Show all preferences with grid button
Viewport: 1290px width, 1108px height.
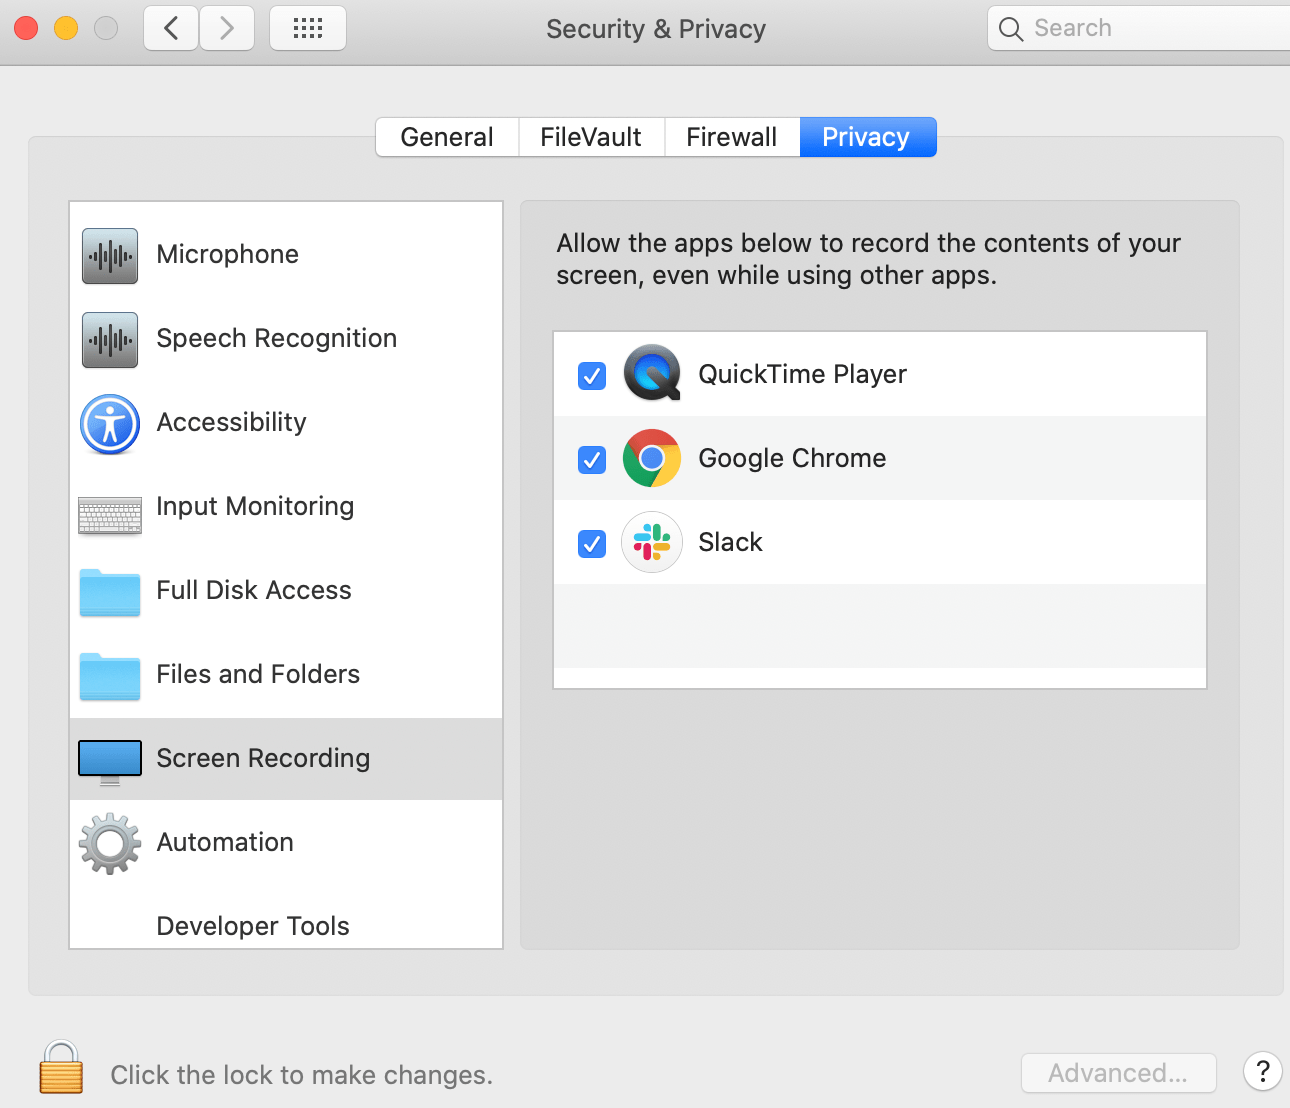(308, 28)
